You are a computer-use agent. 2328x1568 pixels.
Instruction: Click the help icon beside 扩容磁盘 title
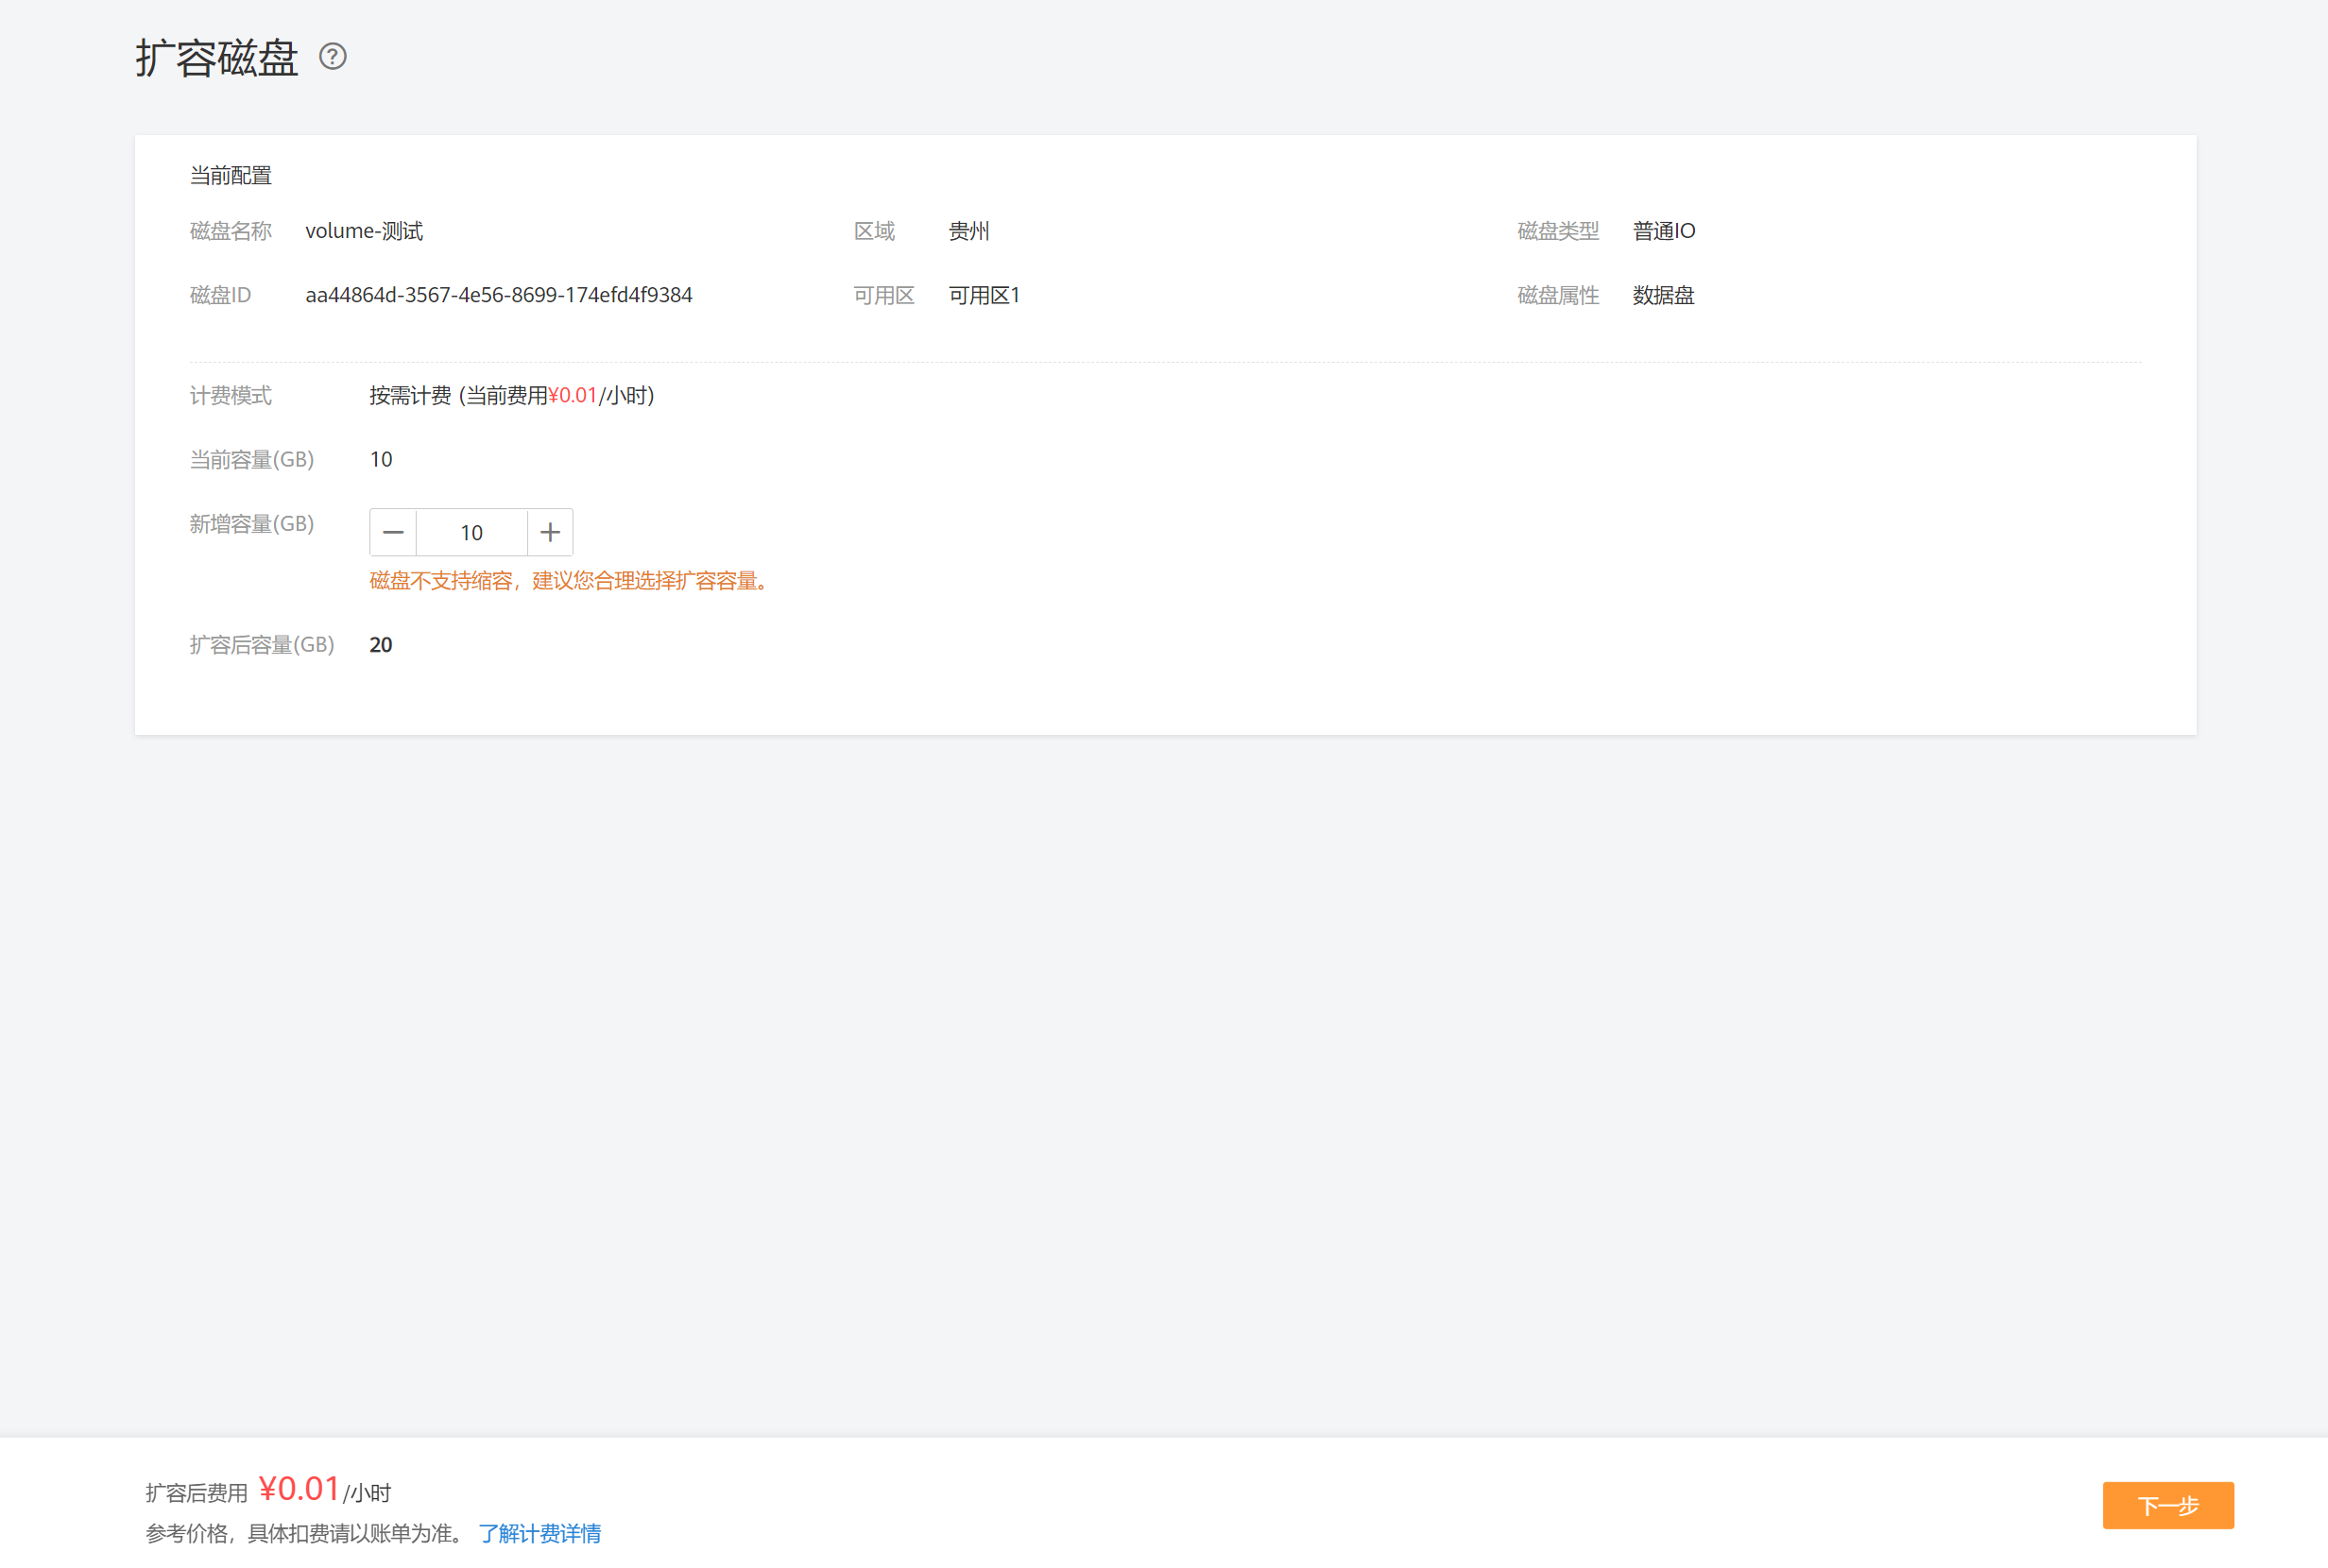[x=333, y=57]
